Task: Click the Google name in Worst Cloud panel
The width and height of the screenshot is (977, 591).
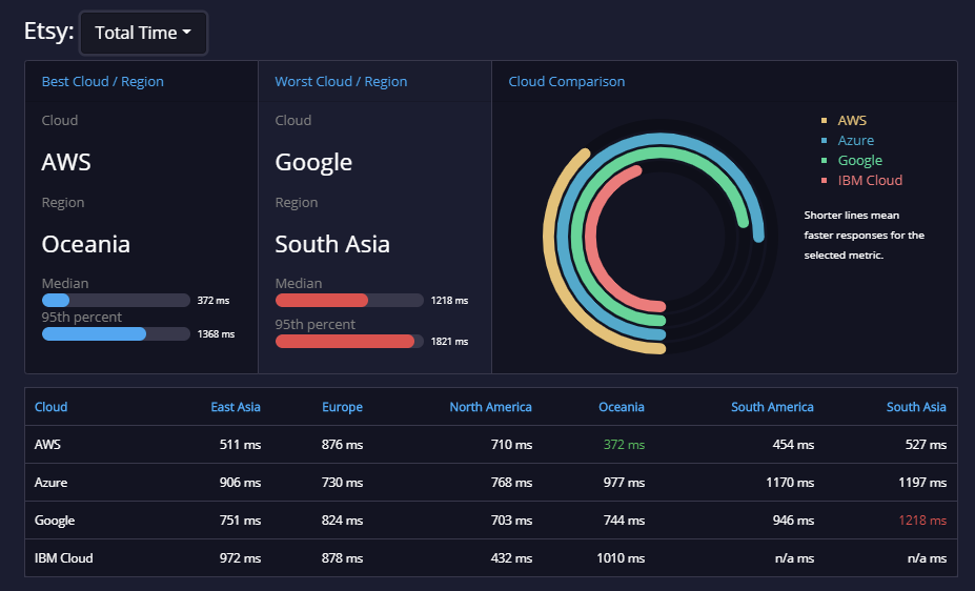Action: click(313, 163)
